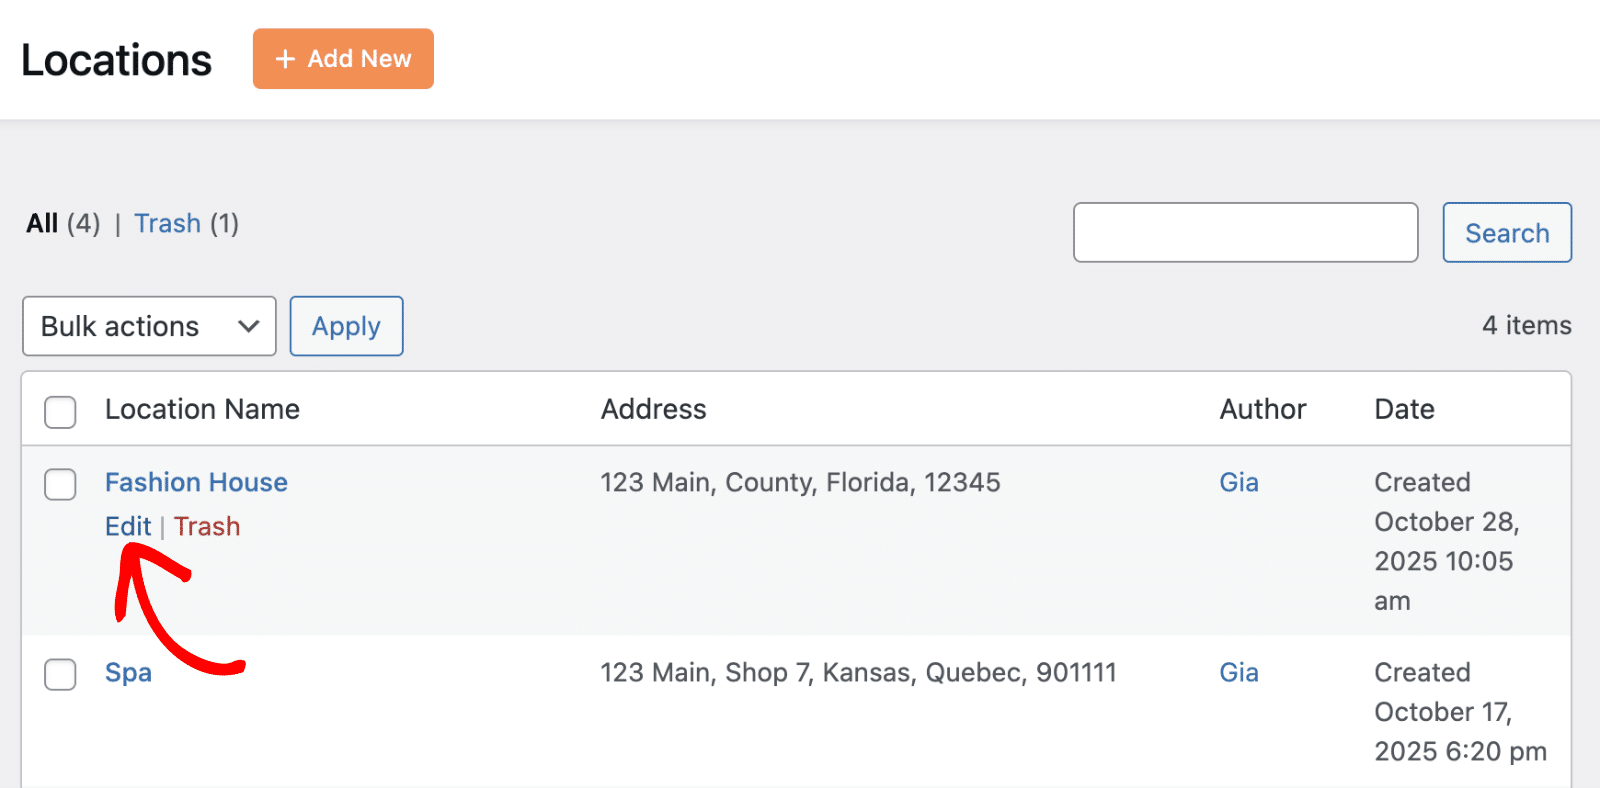Click the Apply button

tap(346, 326)
